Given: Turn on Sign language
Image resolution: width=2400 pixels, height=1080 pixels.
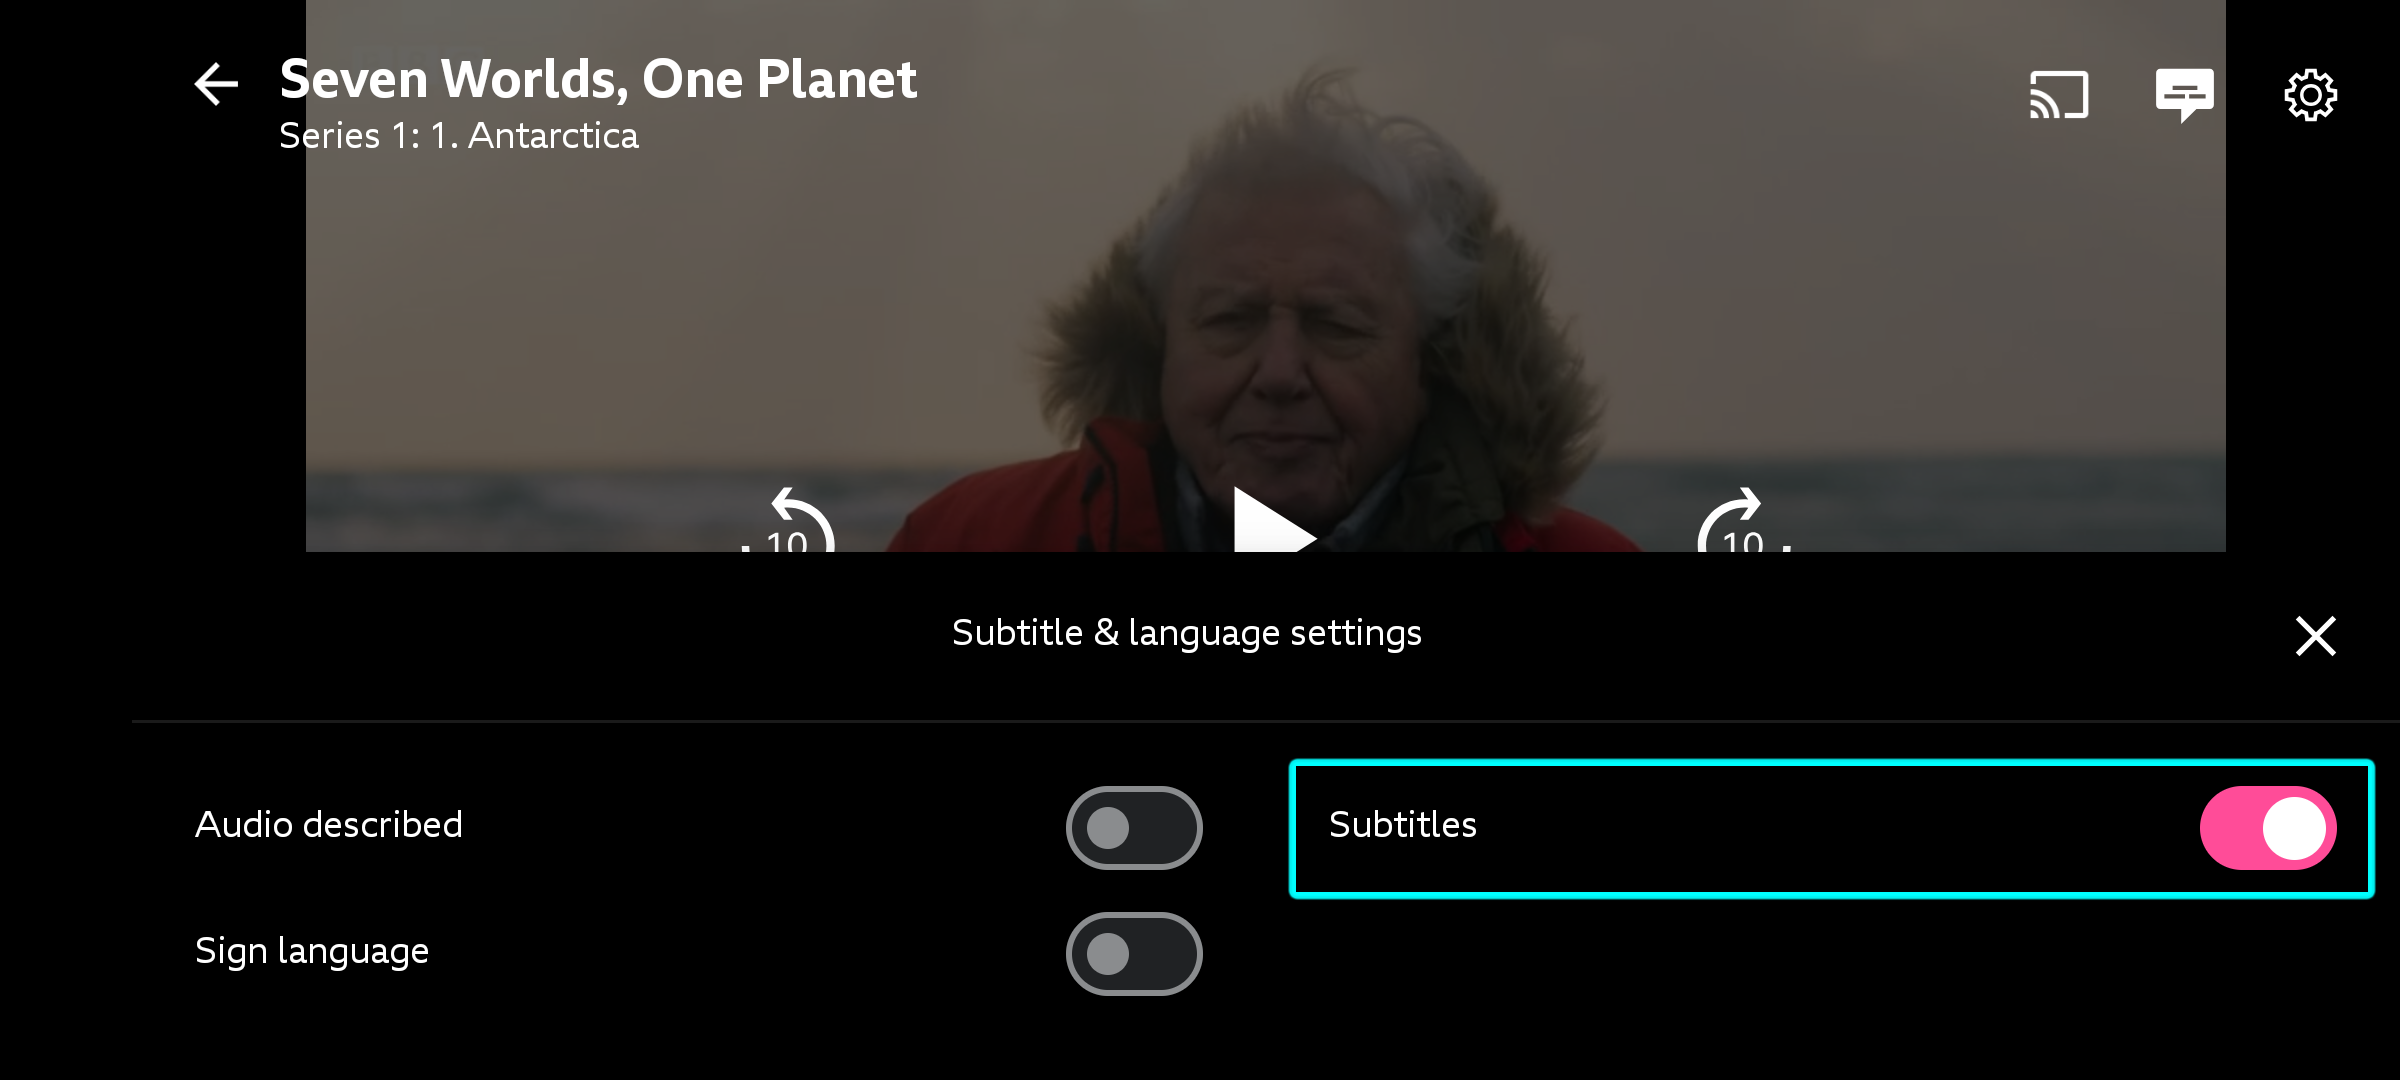Looking at the screenshot, I should tap(1133, 953).
